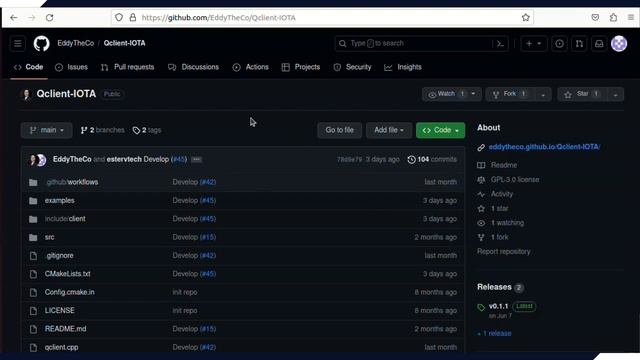Open the user profile avatar menu

pos(619,44)
